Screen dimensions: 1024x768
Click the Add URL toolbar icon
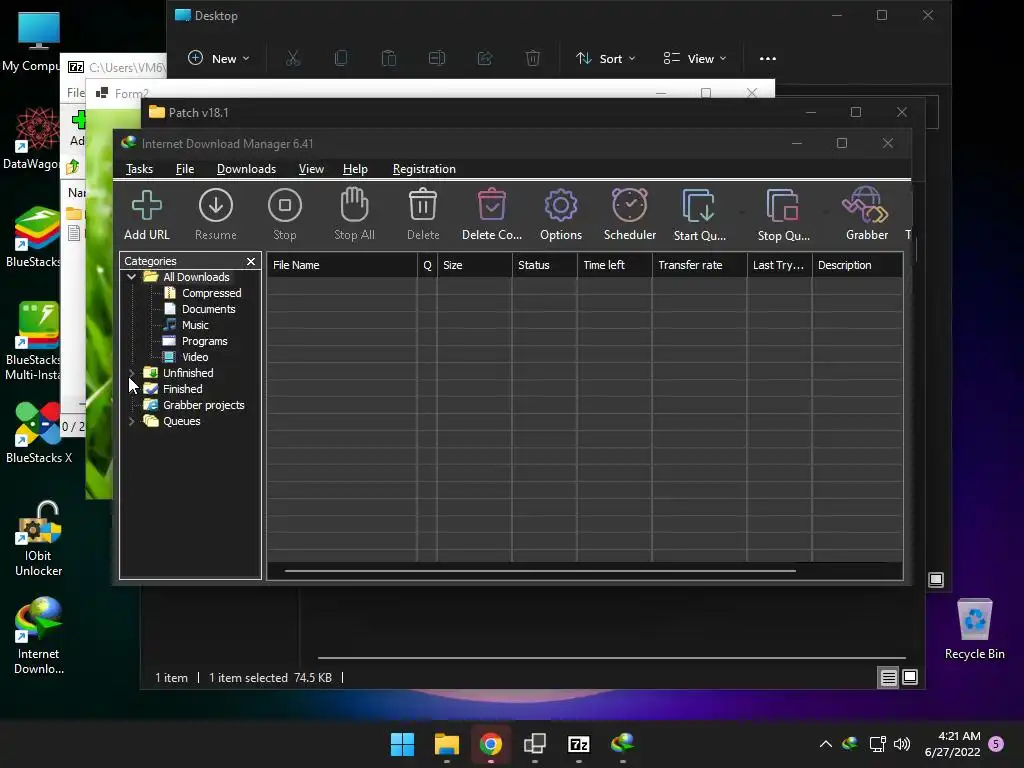point(146,214)
